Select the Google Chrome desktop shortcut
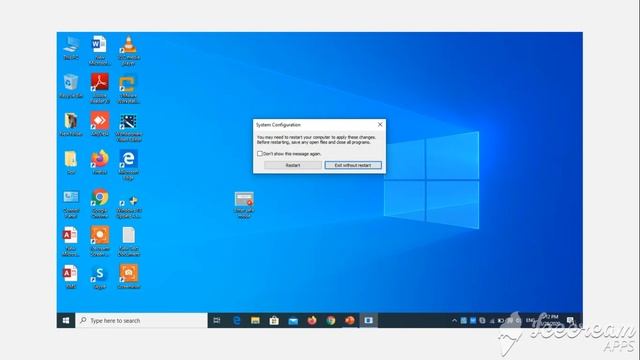The width and height of the screenshot is (640, 360). point(100,203)
